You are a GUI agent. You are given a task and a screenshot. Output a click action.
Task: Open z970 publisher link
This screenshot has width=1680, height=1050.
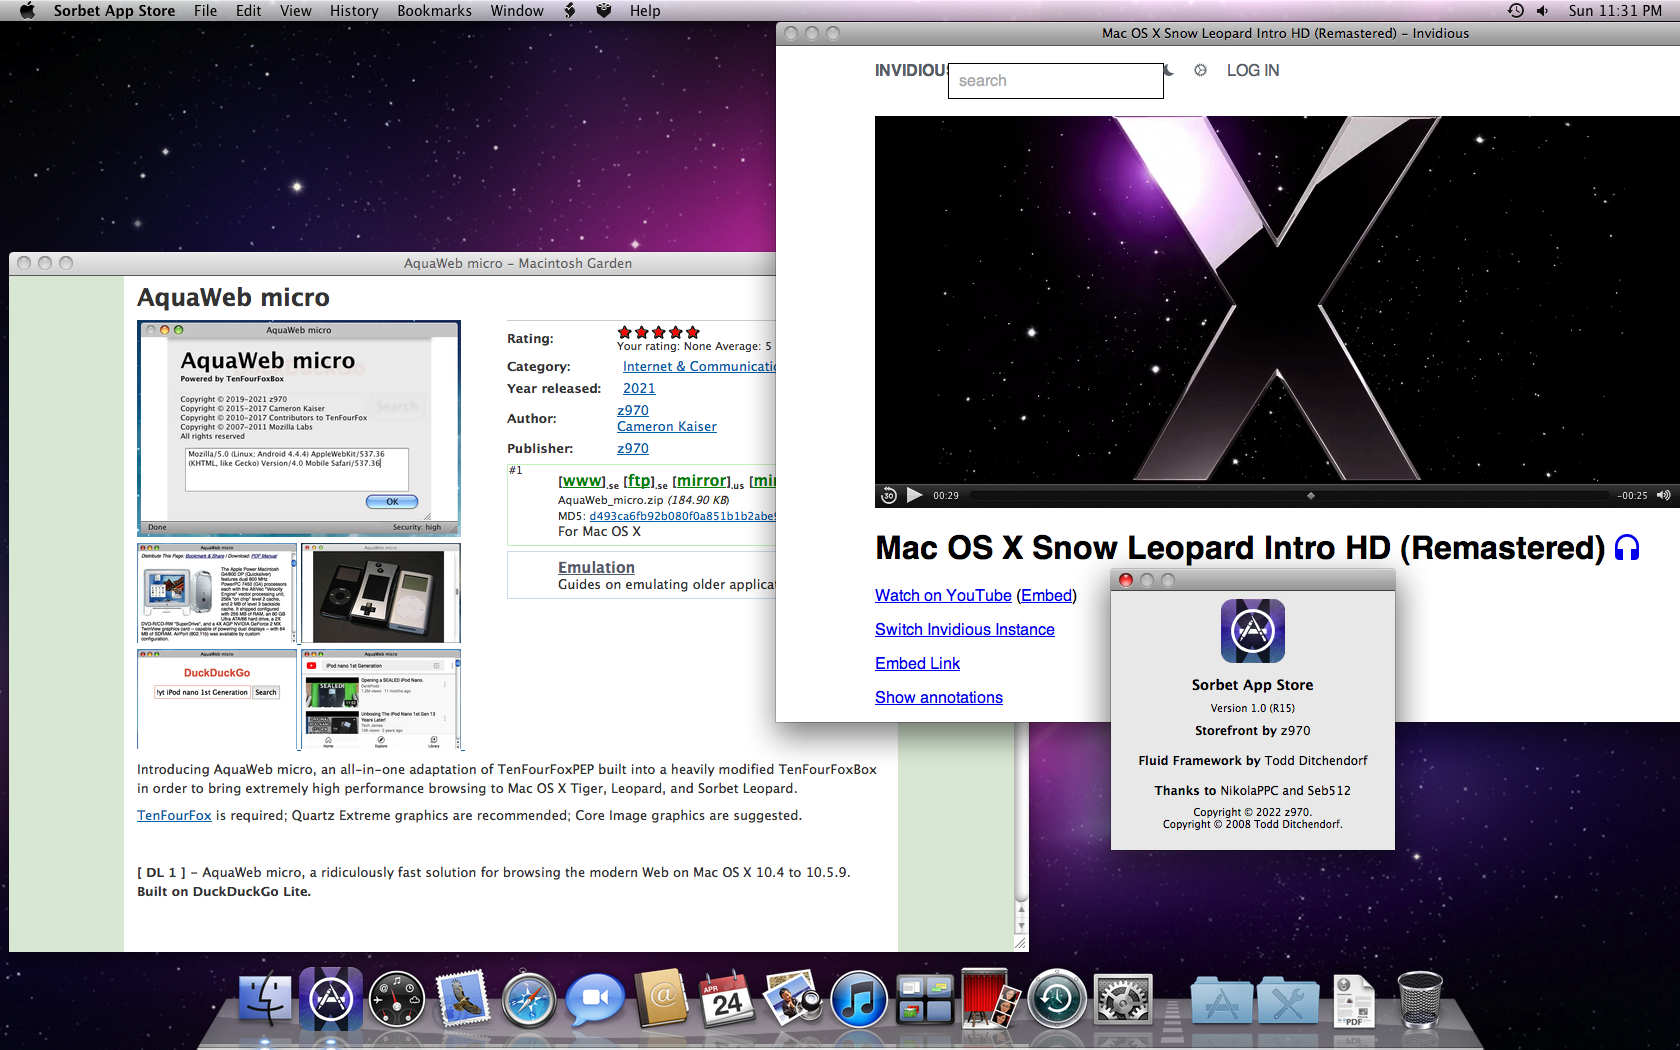tap(633, 448)
